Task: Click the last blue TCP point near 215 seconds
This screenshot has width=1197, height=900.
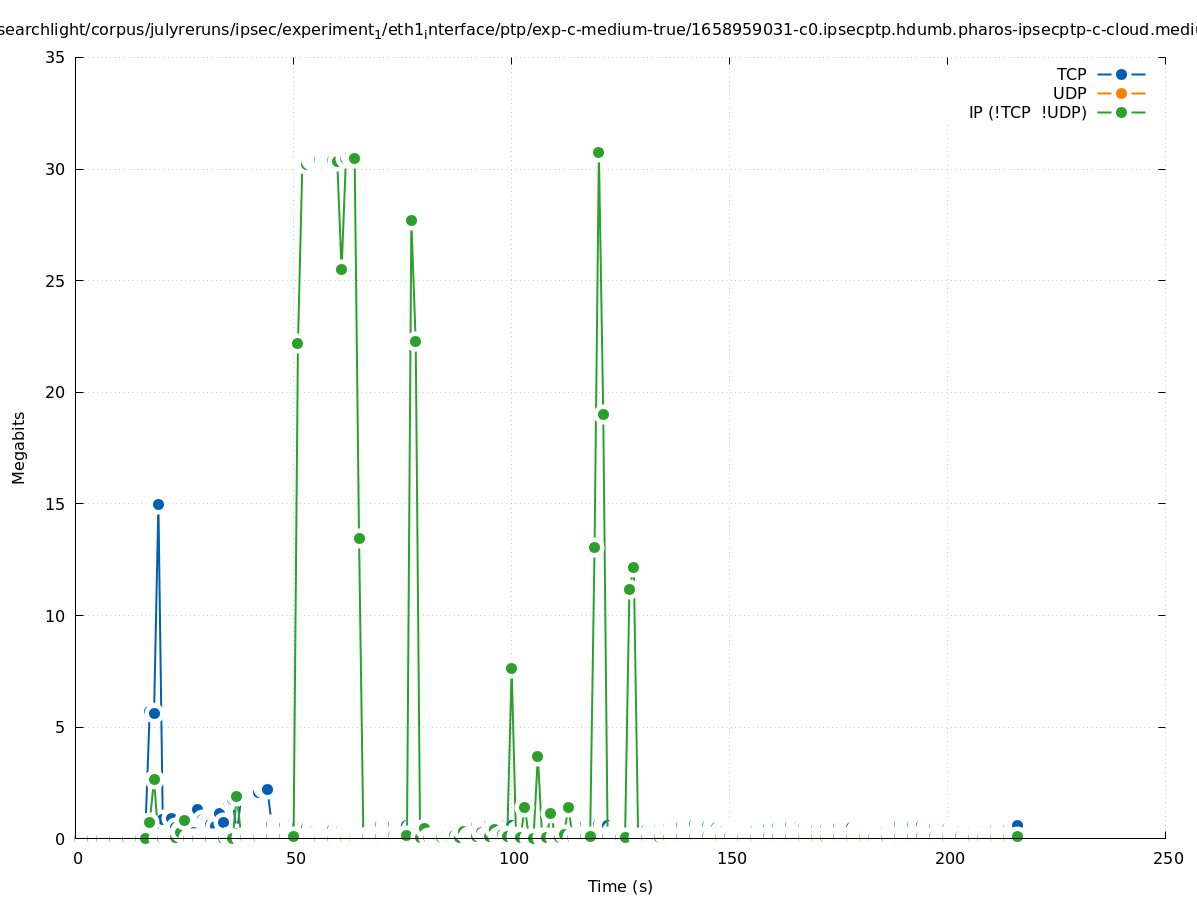Action: pyautogui.click(x=1017, y=825)
